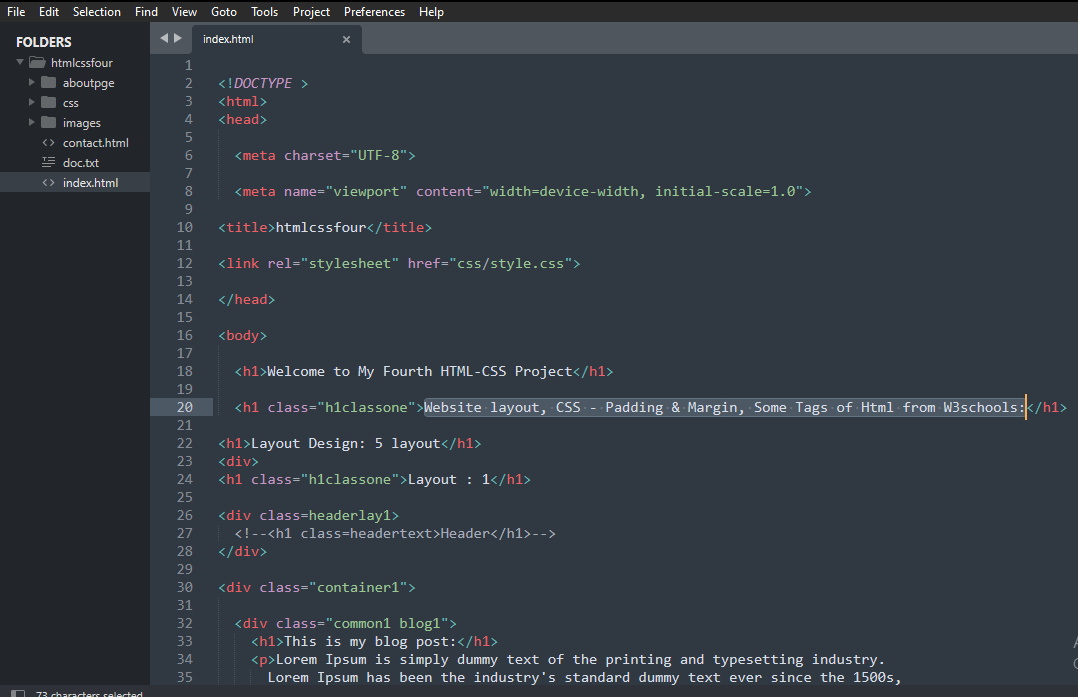
Task: Click the doc.txt text file icon
Action: click(48, 162)
